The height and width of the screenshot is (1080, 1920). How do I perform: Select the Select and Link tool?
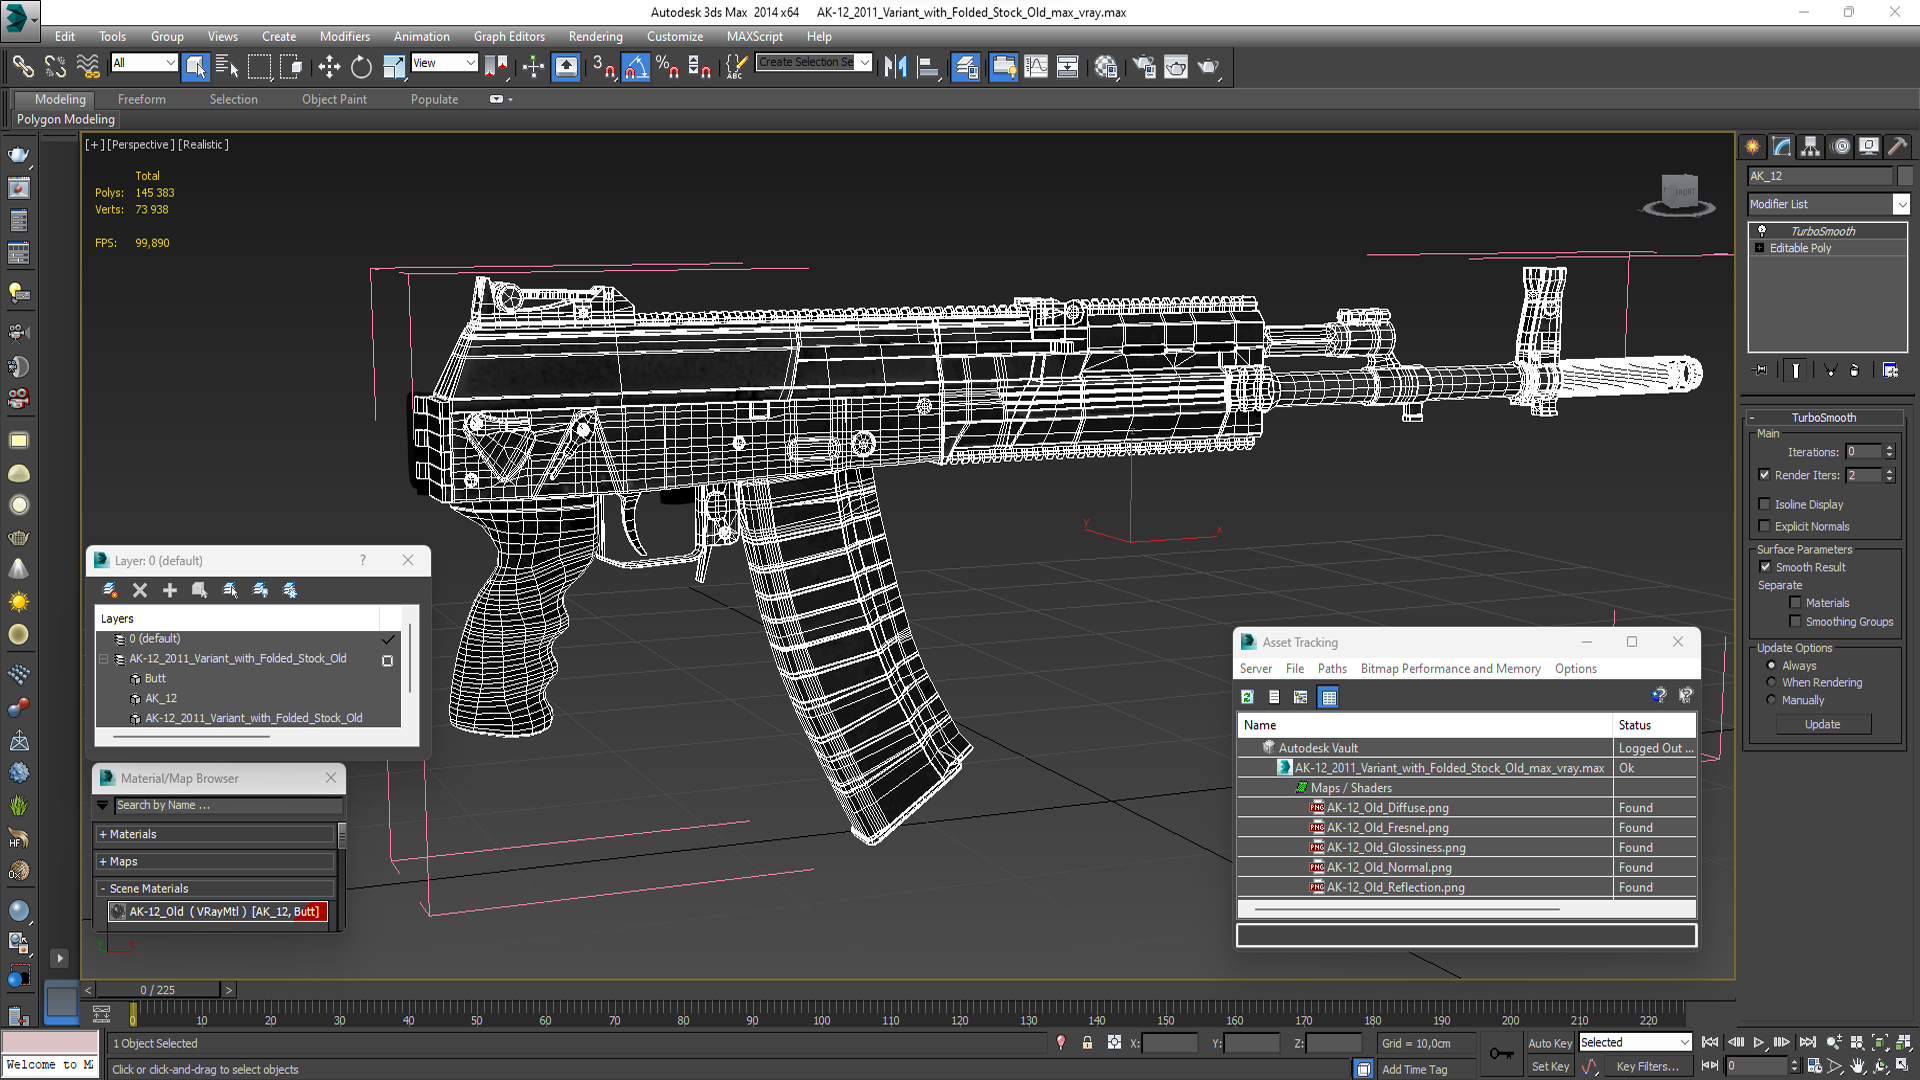(22, 67)
